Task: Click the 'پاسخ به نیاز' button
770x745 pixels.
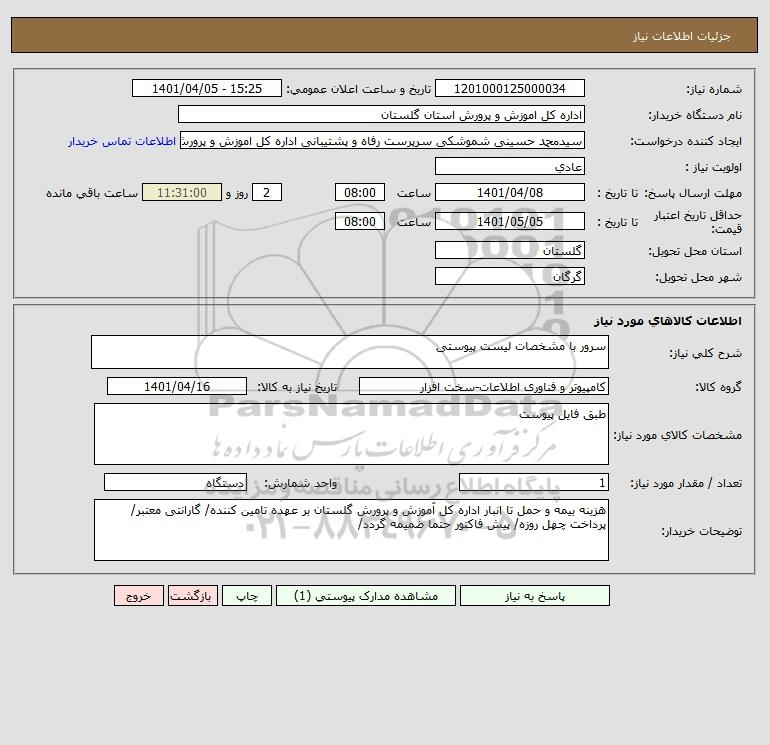Action: coord(534,596)
